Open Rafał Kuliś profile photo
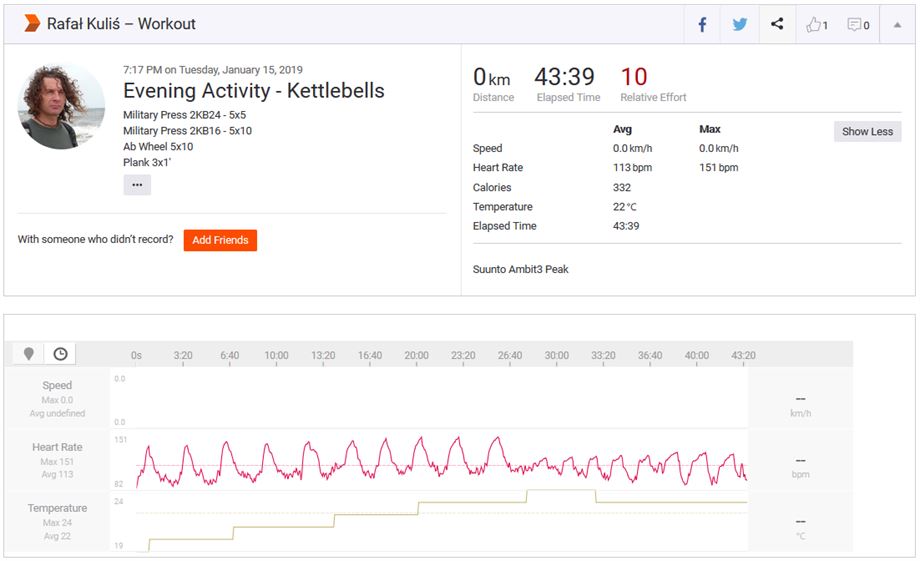Image resolution: width=920 pixels, height=561 pixels. 61,106
